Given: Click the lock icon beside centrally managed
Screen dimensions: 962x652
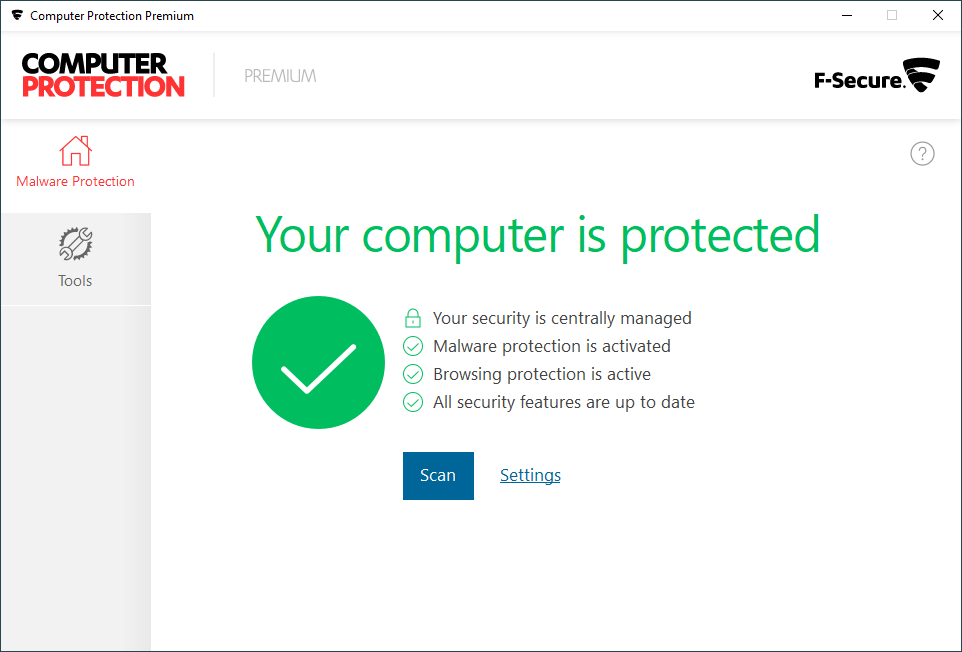Looking at the screenshot, I should pyautogui.click(x=413, y=318).
